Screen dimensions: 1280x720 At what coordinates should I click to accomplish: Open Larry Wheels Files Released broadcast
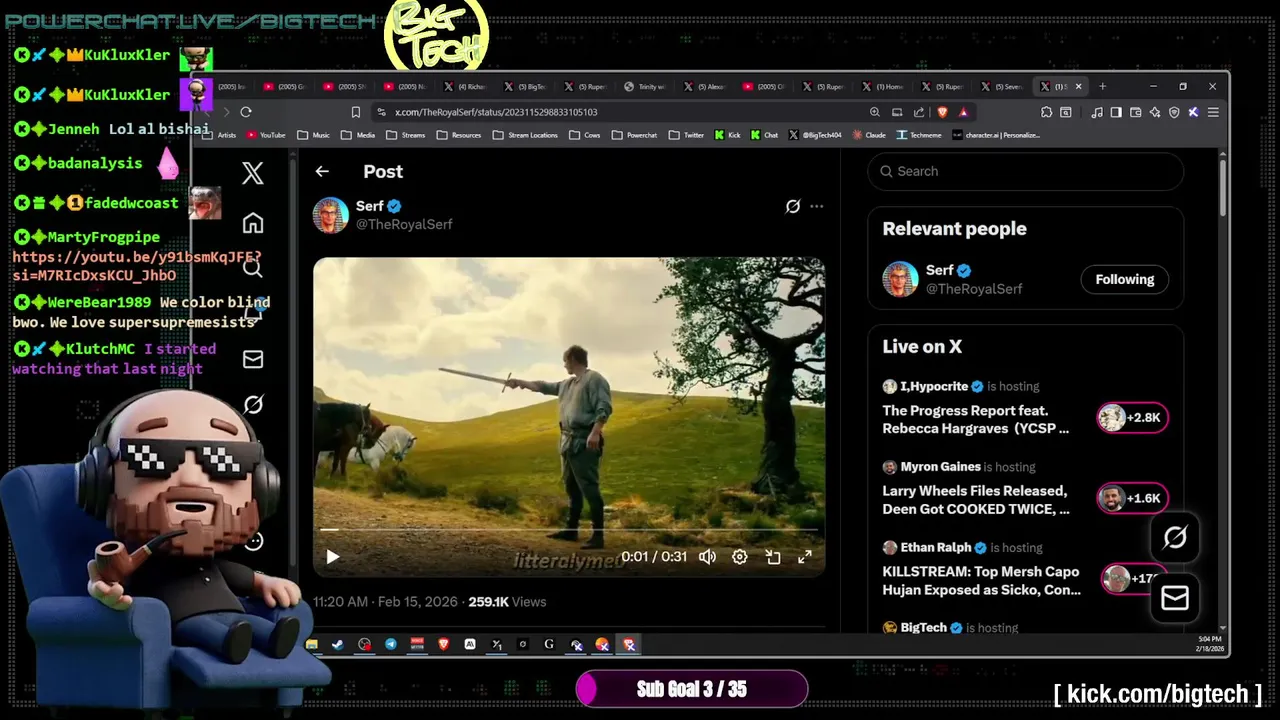[976, 500]
